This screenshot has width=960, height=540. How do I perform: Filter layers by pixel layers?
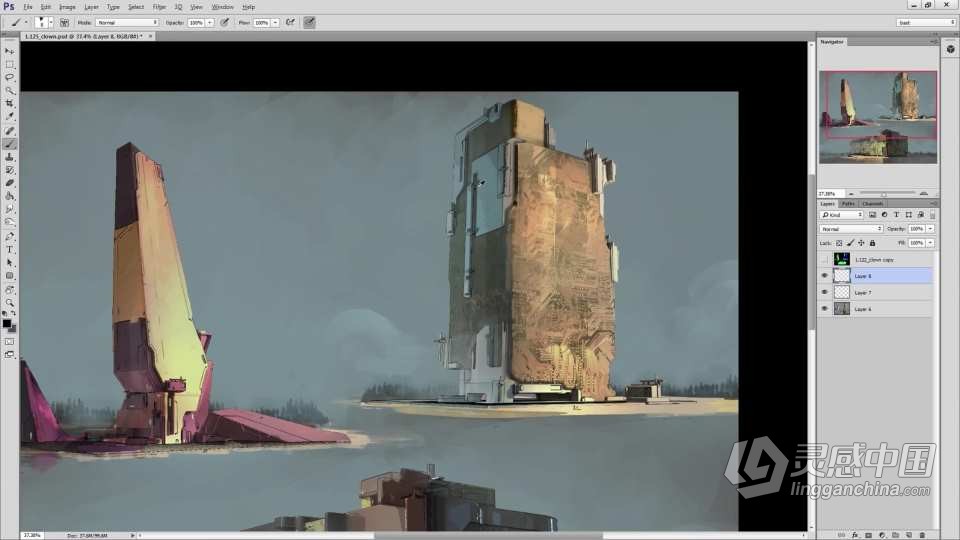pyautogui.click(x=872, y=215)
